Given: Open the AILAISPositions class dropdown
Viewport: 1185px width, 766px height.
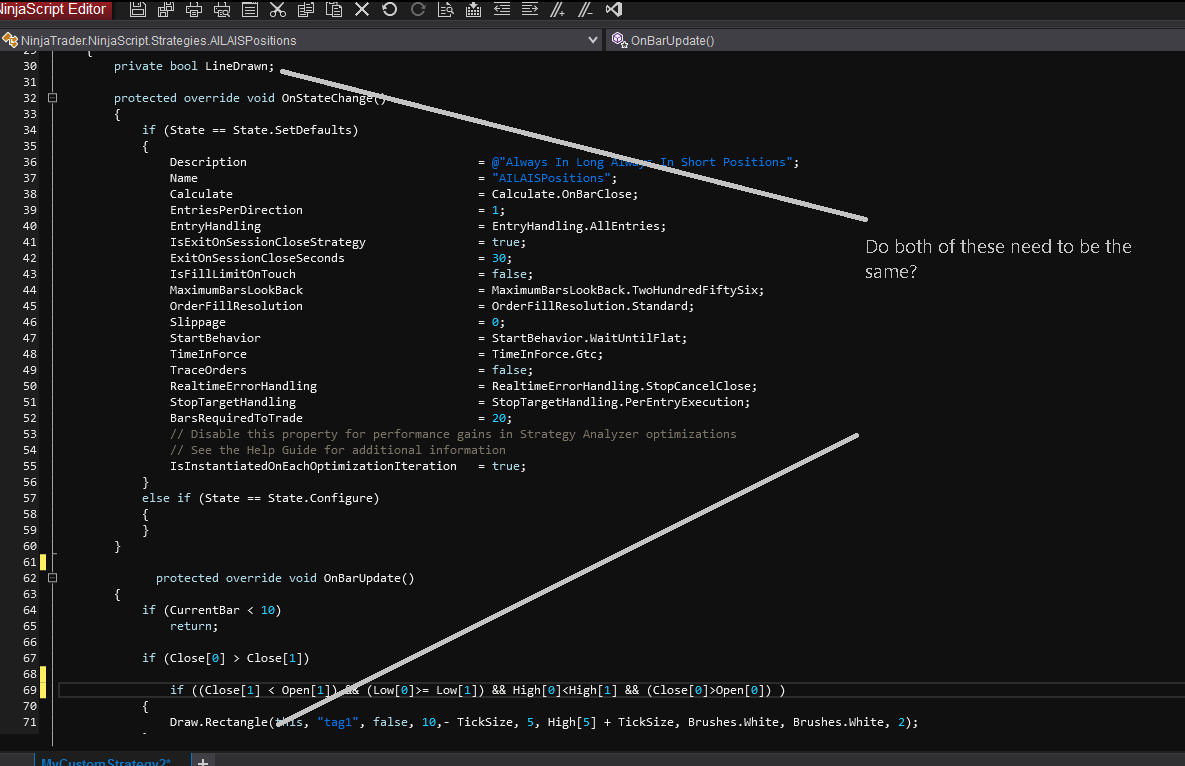Looking at the screenshot, I should pyautogui.click(x=593, y=41).
